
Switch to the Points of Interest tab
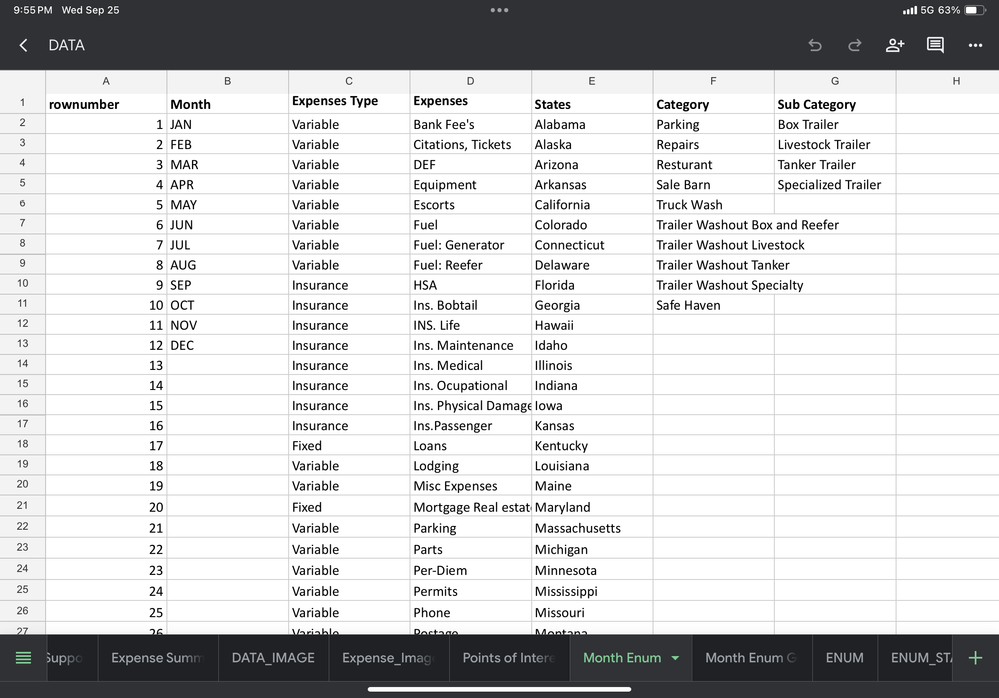point(509,658)
